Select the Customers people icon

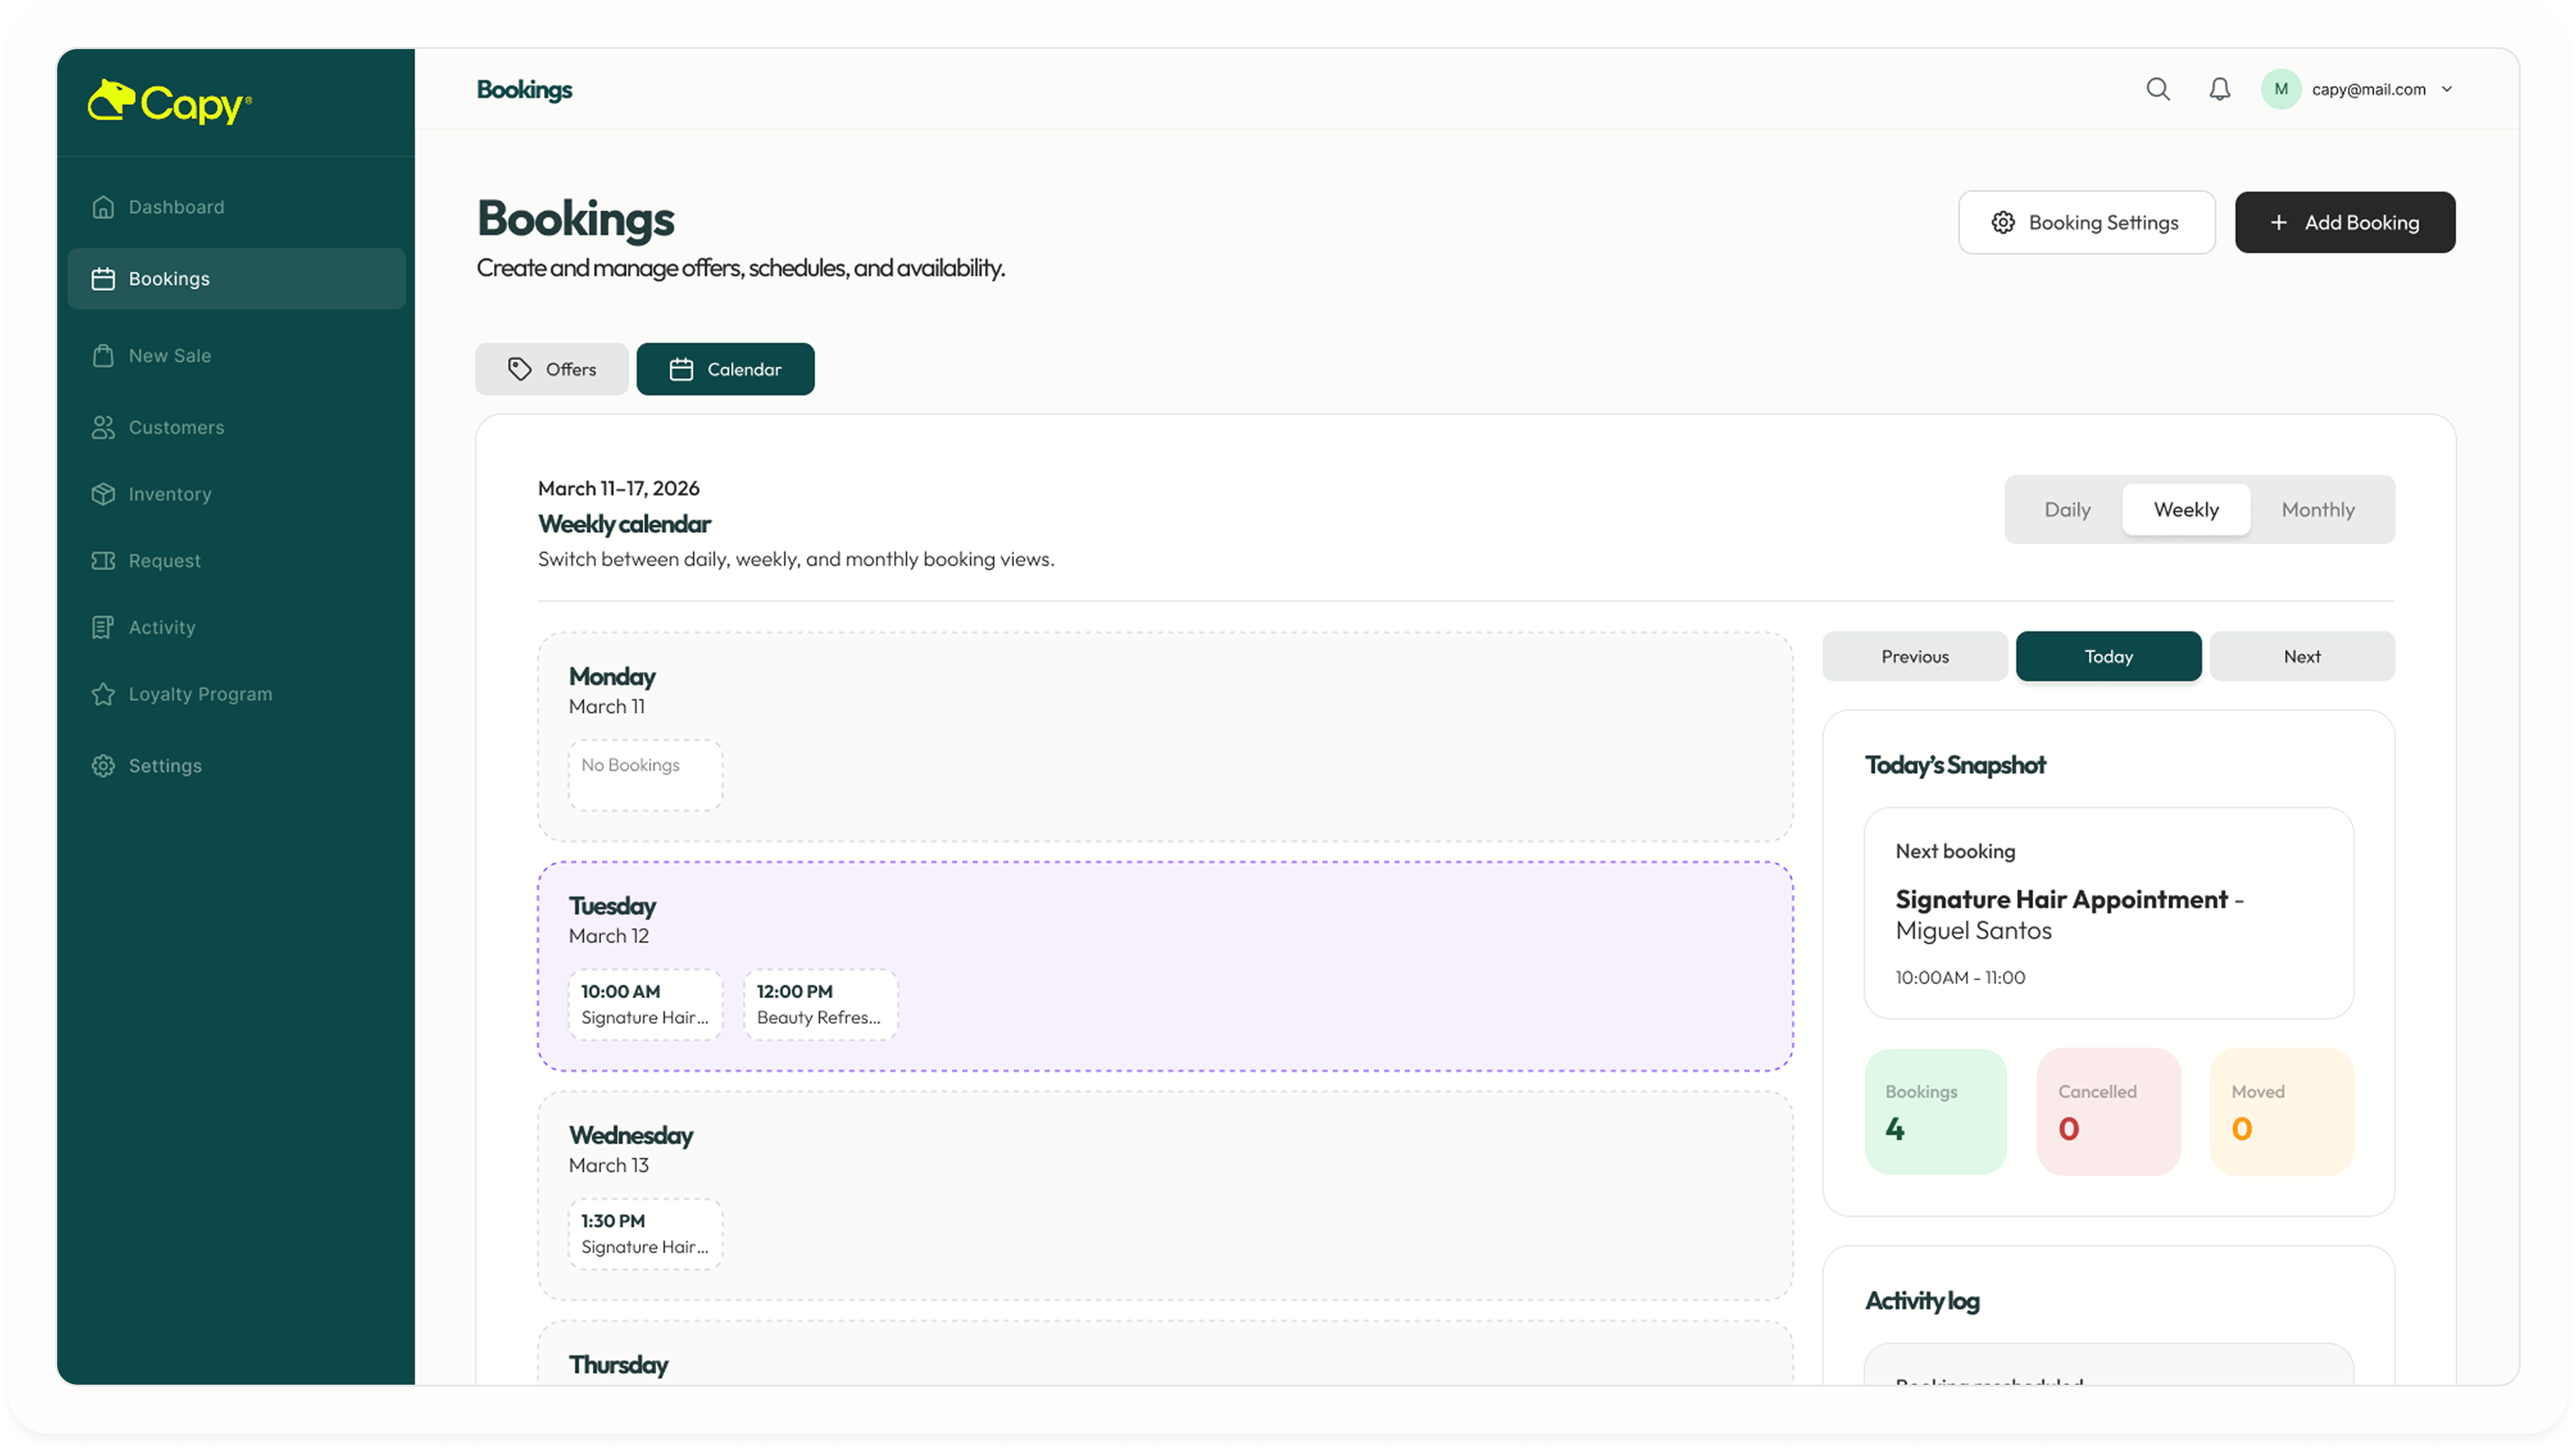coord(103,427)
